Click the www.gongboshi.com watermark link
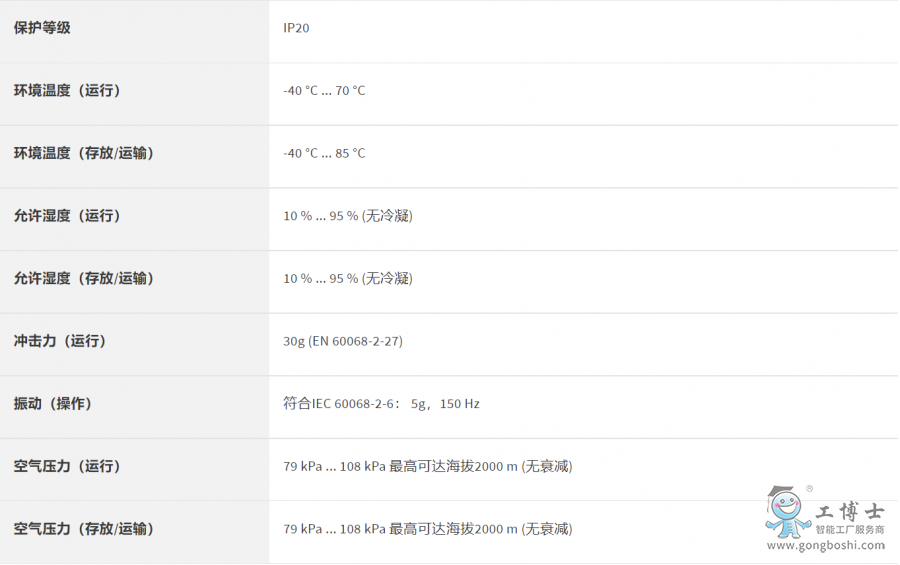 [825, 546]
